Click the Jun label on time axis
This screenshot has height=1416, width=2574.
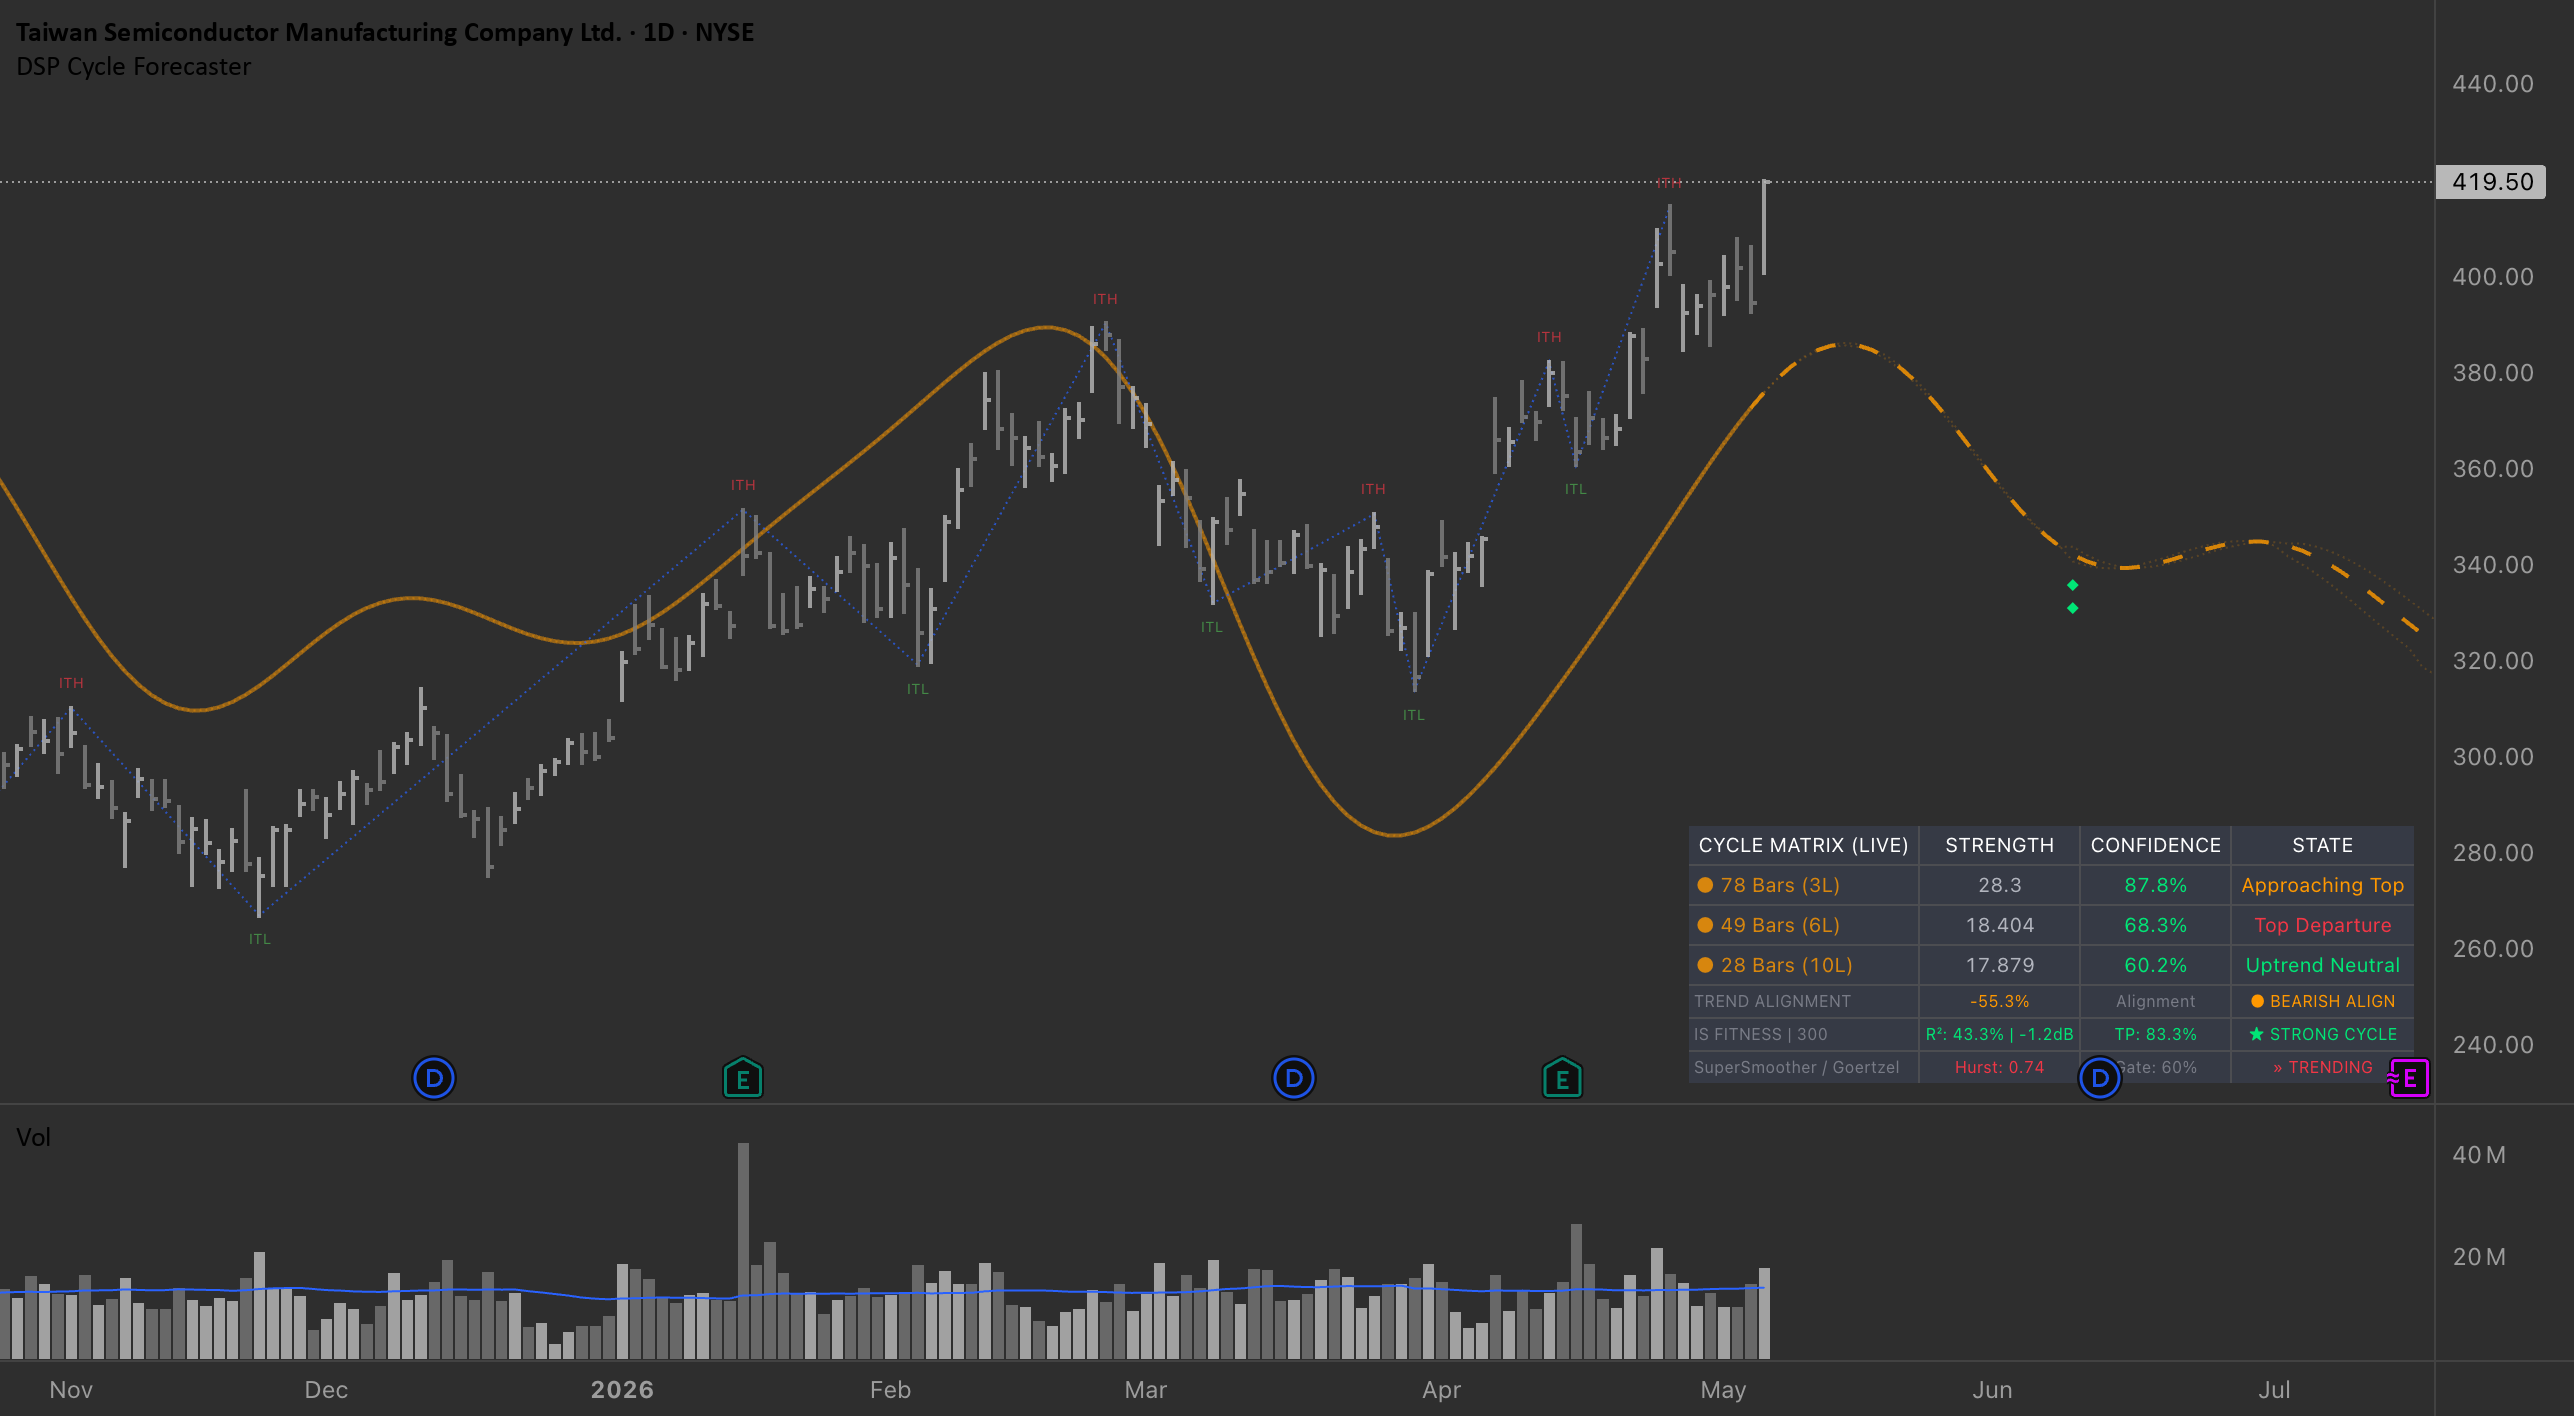click(1992, 1390)
